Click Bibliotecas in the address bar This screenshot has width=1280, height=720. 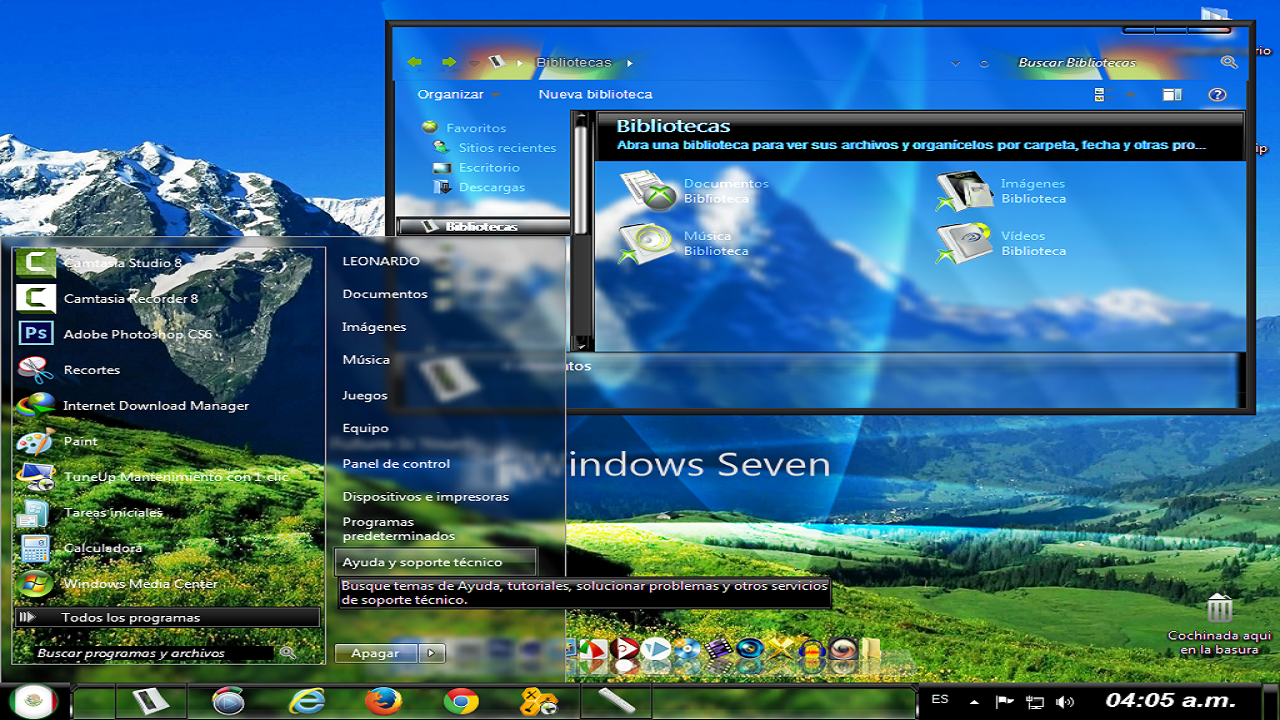click(574, 62)
